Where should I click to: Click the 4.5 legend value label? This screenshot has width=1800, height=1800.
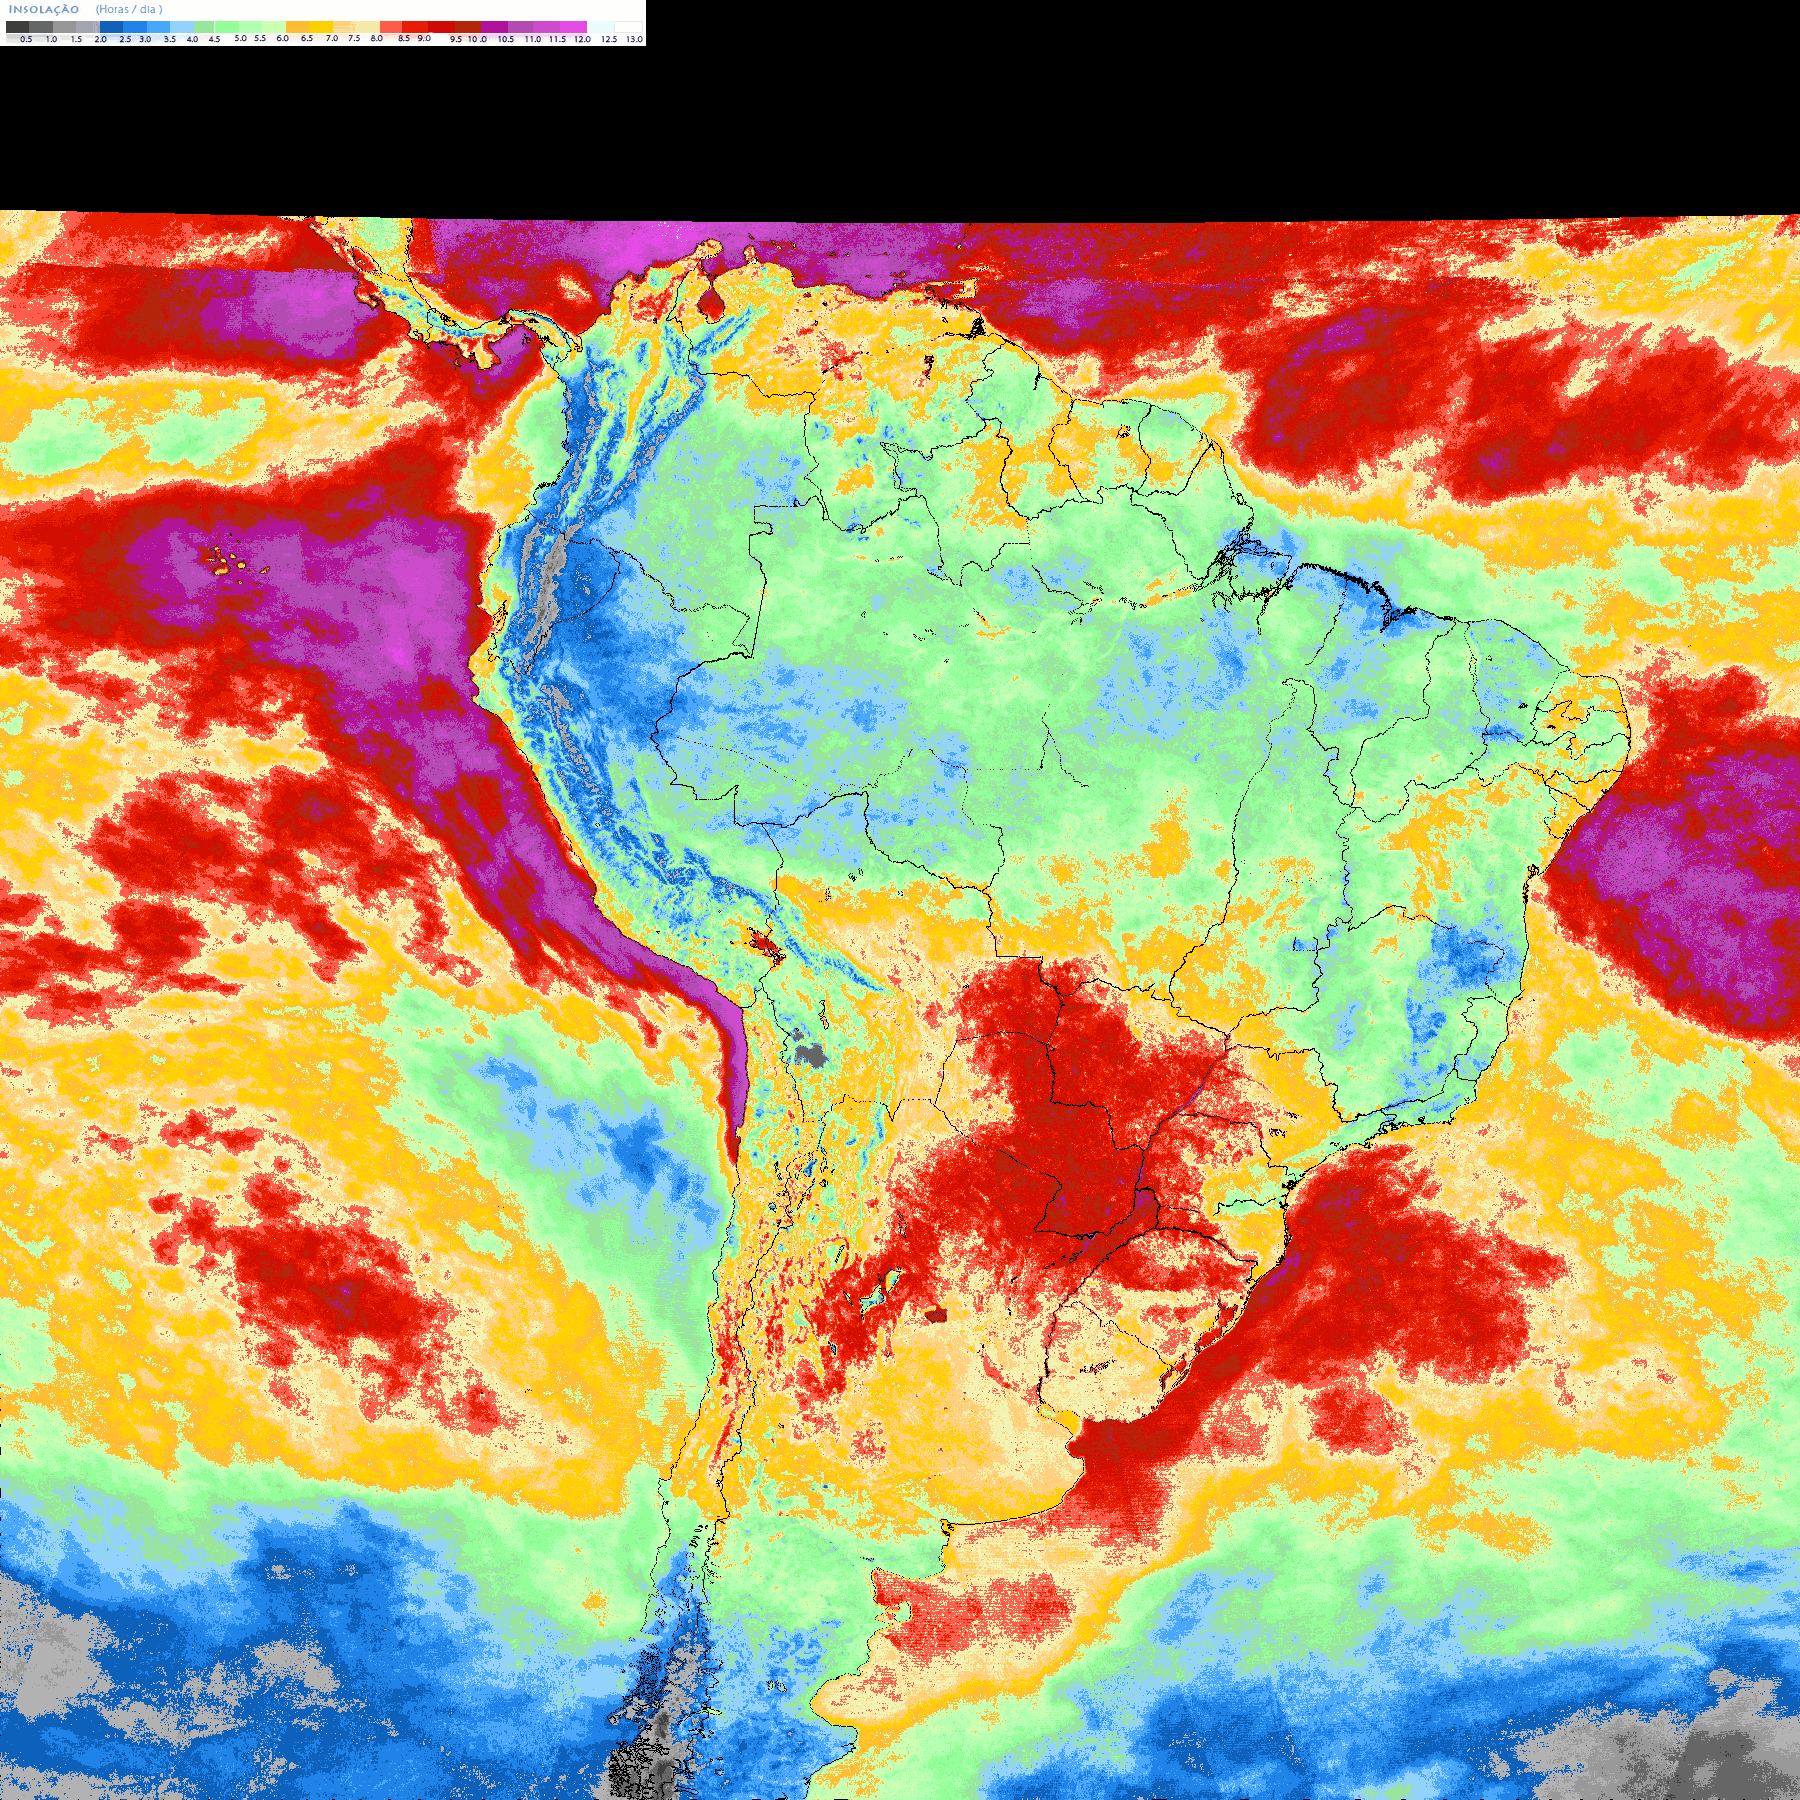pyautogui.click(x=214, y=39)
